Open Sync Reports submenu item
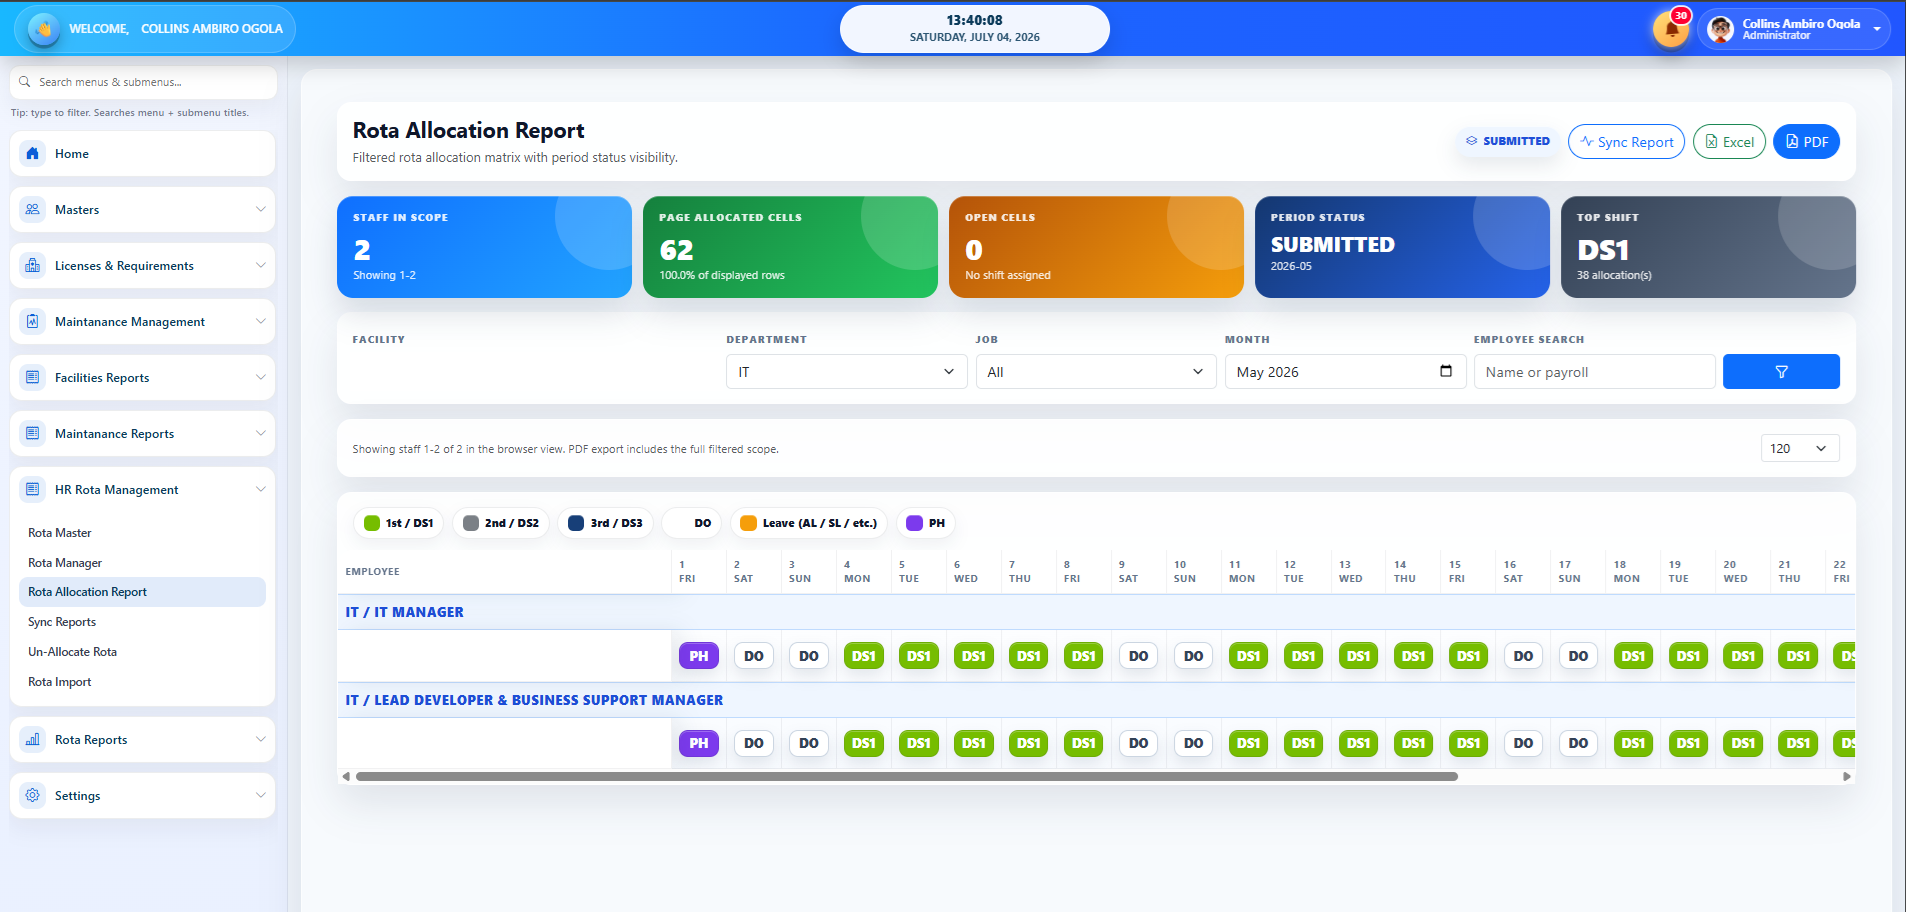This screenshot has width=1906, height=912. click(x=62, y=622)
